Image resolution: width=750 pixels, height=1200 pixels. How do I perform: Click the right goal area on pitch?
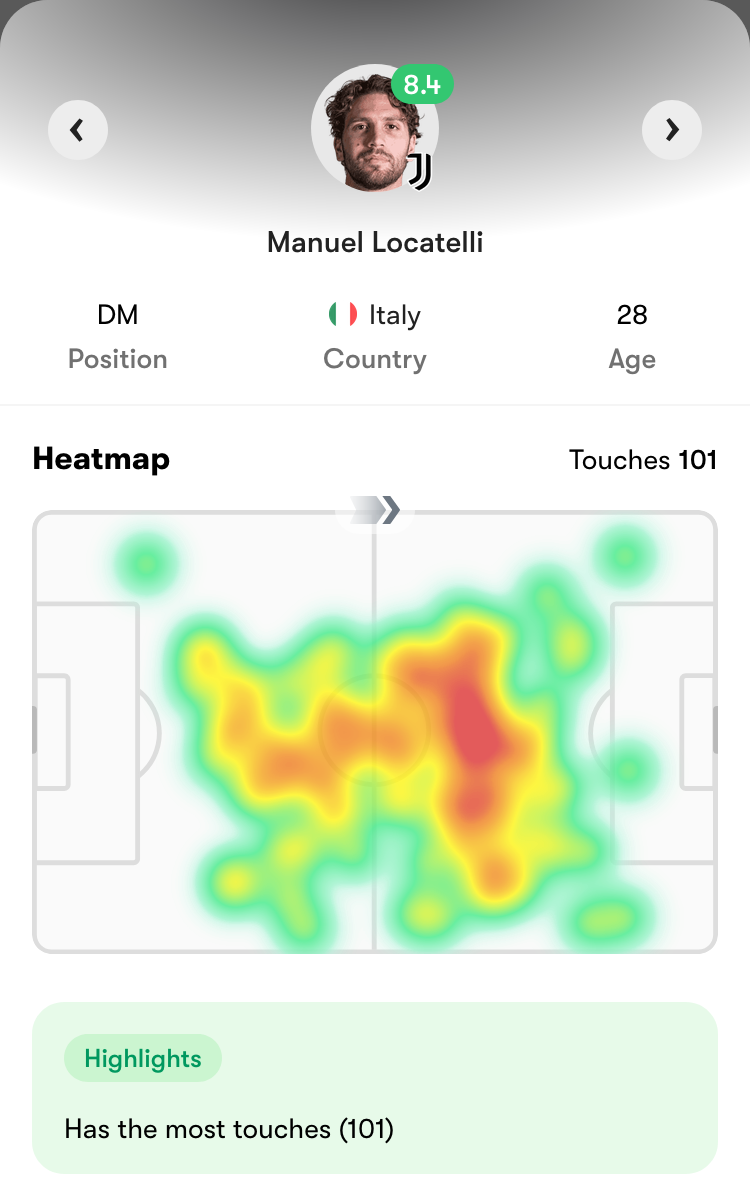click(x=698, y=731)
